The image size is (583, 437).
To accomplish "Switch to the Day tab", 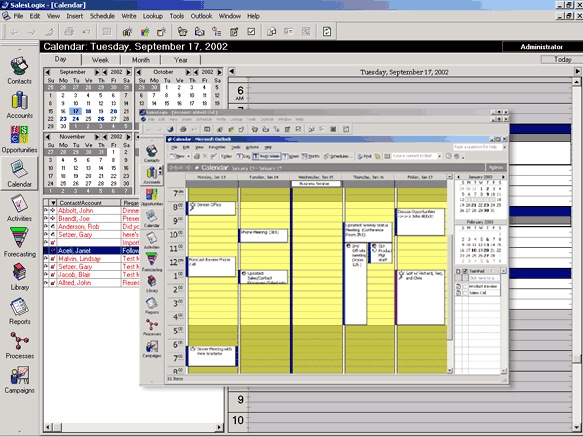I will coord(60,60).
